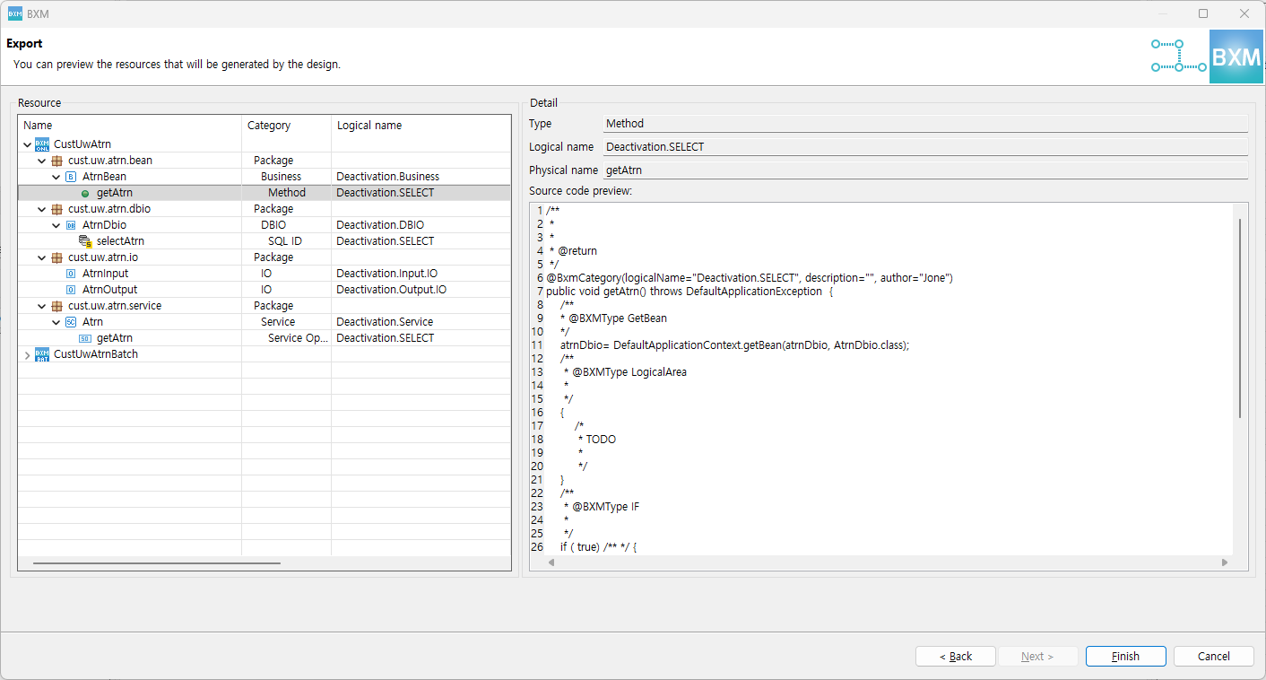Collapse the CustUwAtrn root node
1266x680 pixels.
pyautogui.click(x=27, y=145)
